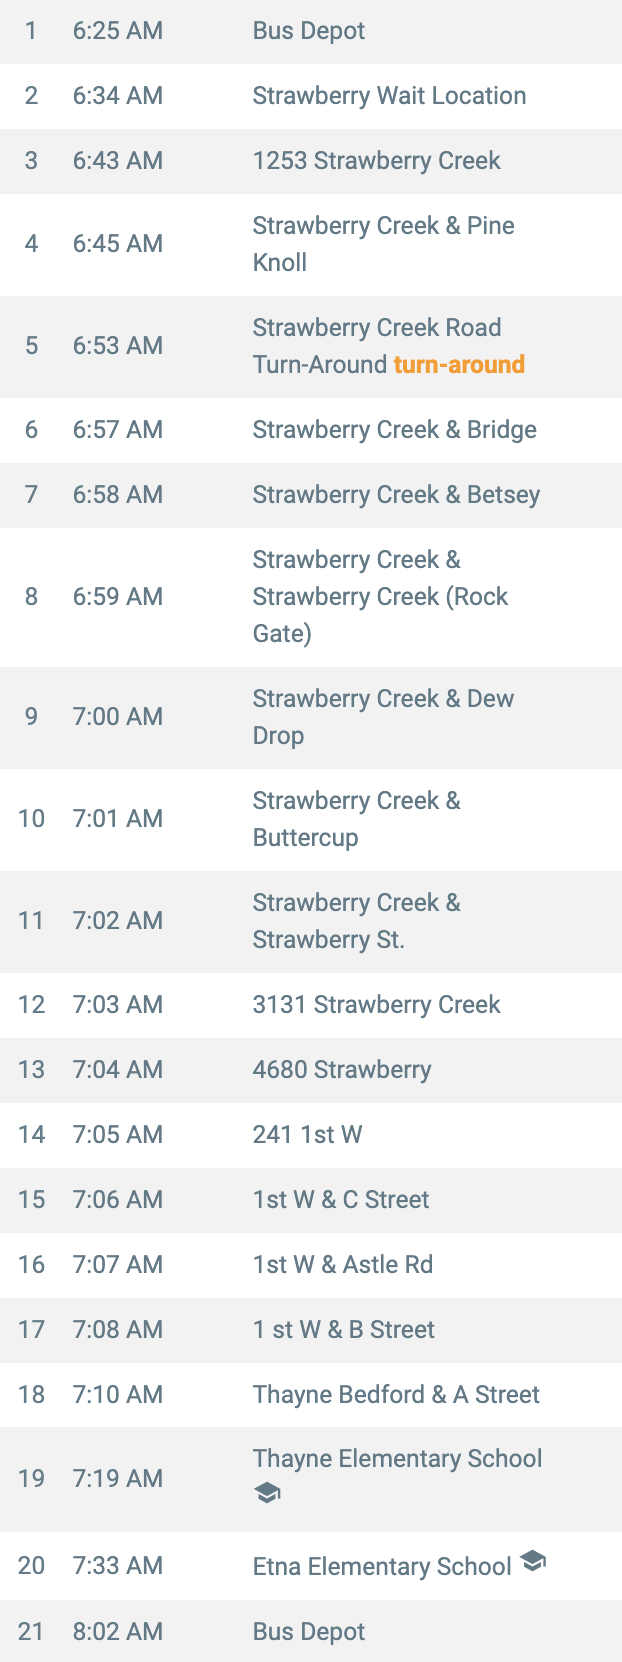Select the 4680 Strawberry stop
This screenshot has height=1662, width=622.
pos(311,1070)
